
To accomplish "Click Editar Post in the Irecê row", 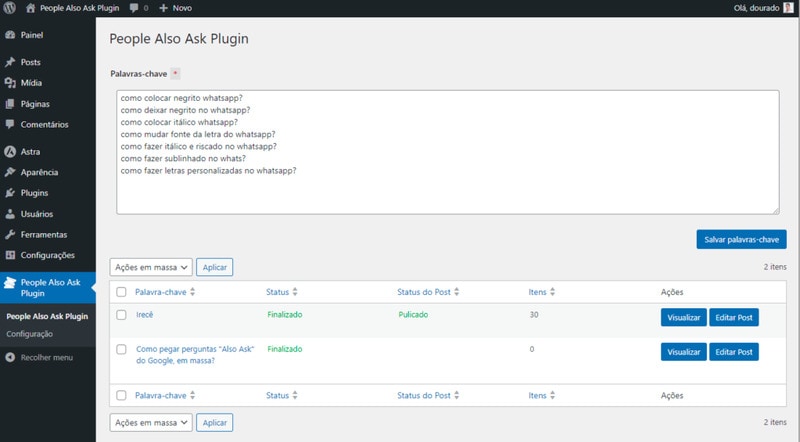I will coord(734,317).
